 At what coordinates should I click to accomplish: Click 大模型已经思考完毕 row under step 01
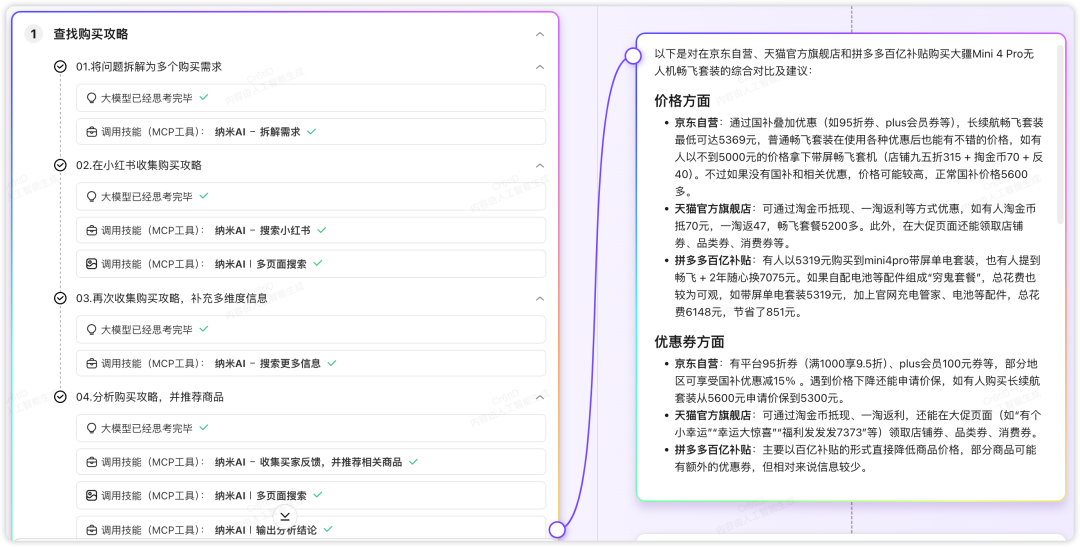311,98
